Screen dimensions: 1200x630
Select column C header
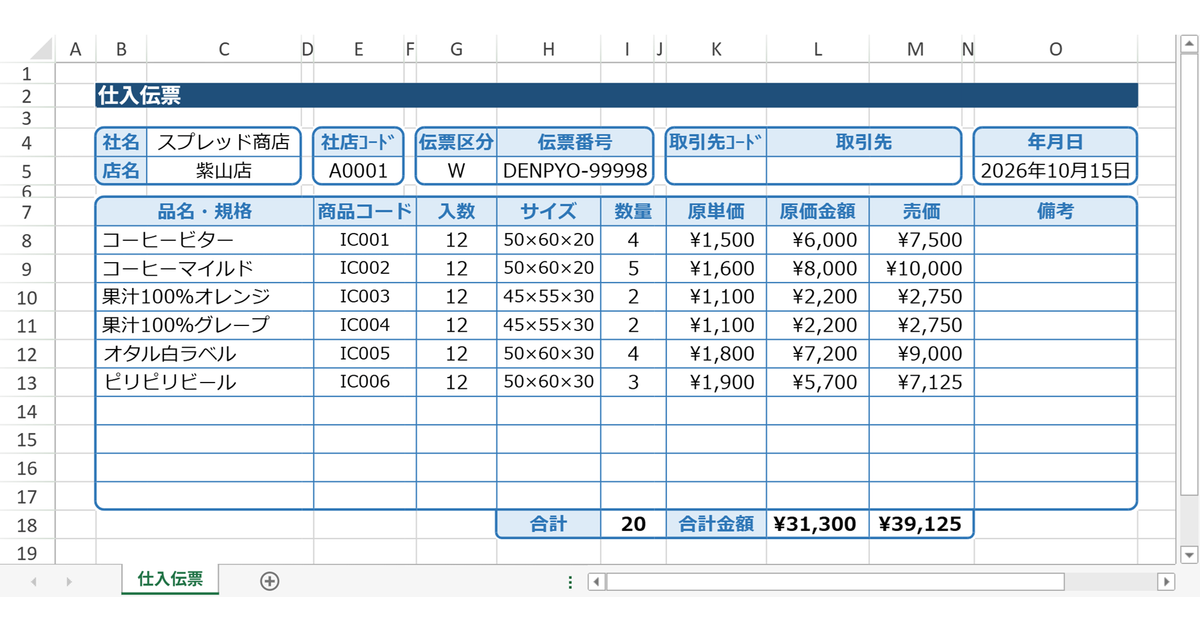pyautogui.click(x=223, y=49)
